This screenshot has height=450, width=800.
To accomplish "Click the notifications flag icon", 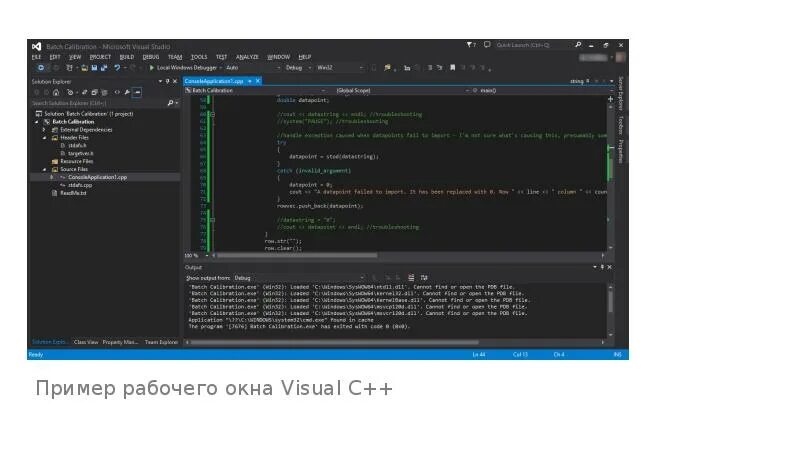I will click(470, 45).
